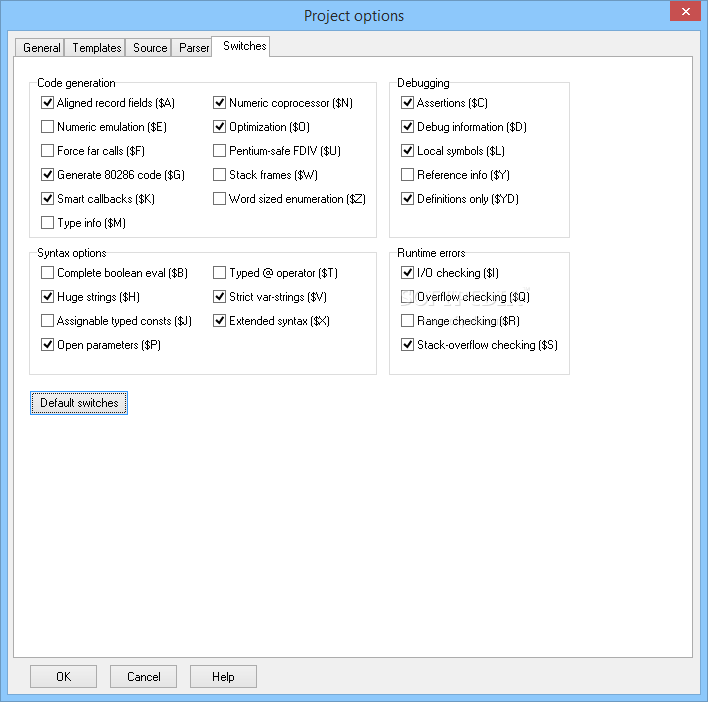708x702 pixels.
Task: Confirm with the OK button
Action: (63, 676)
